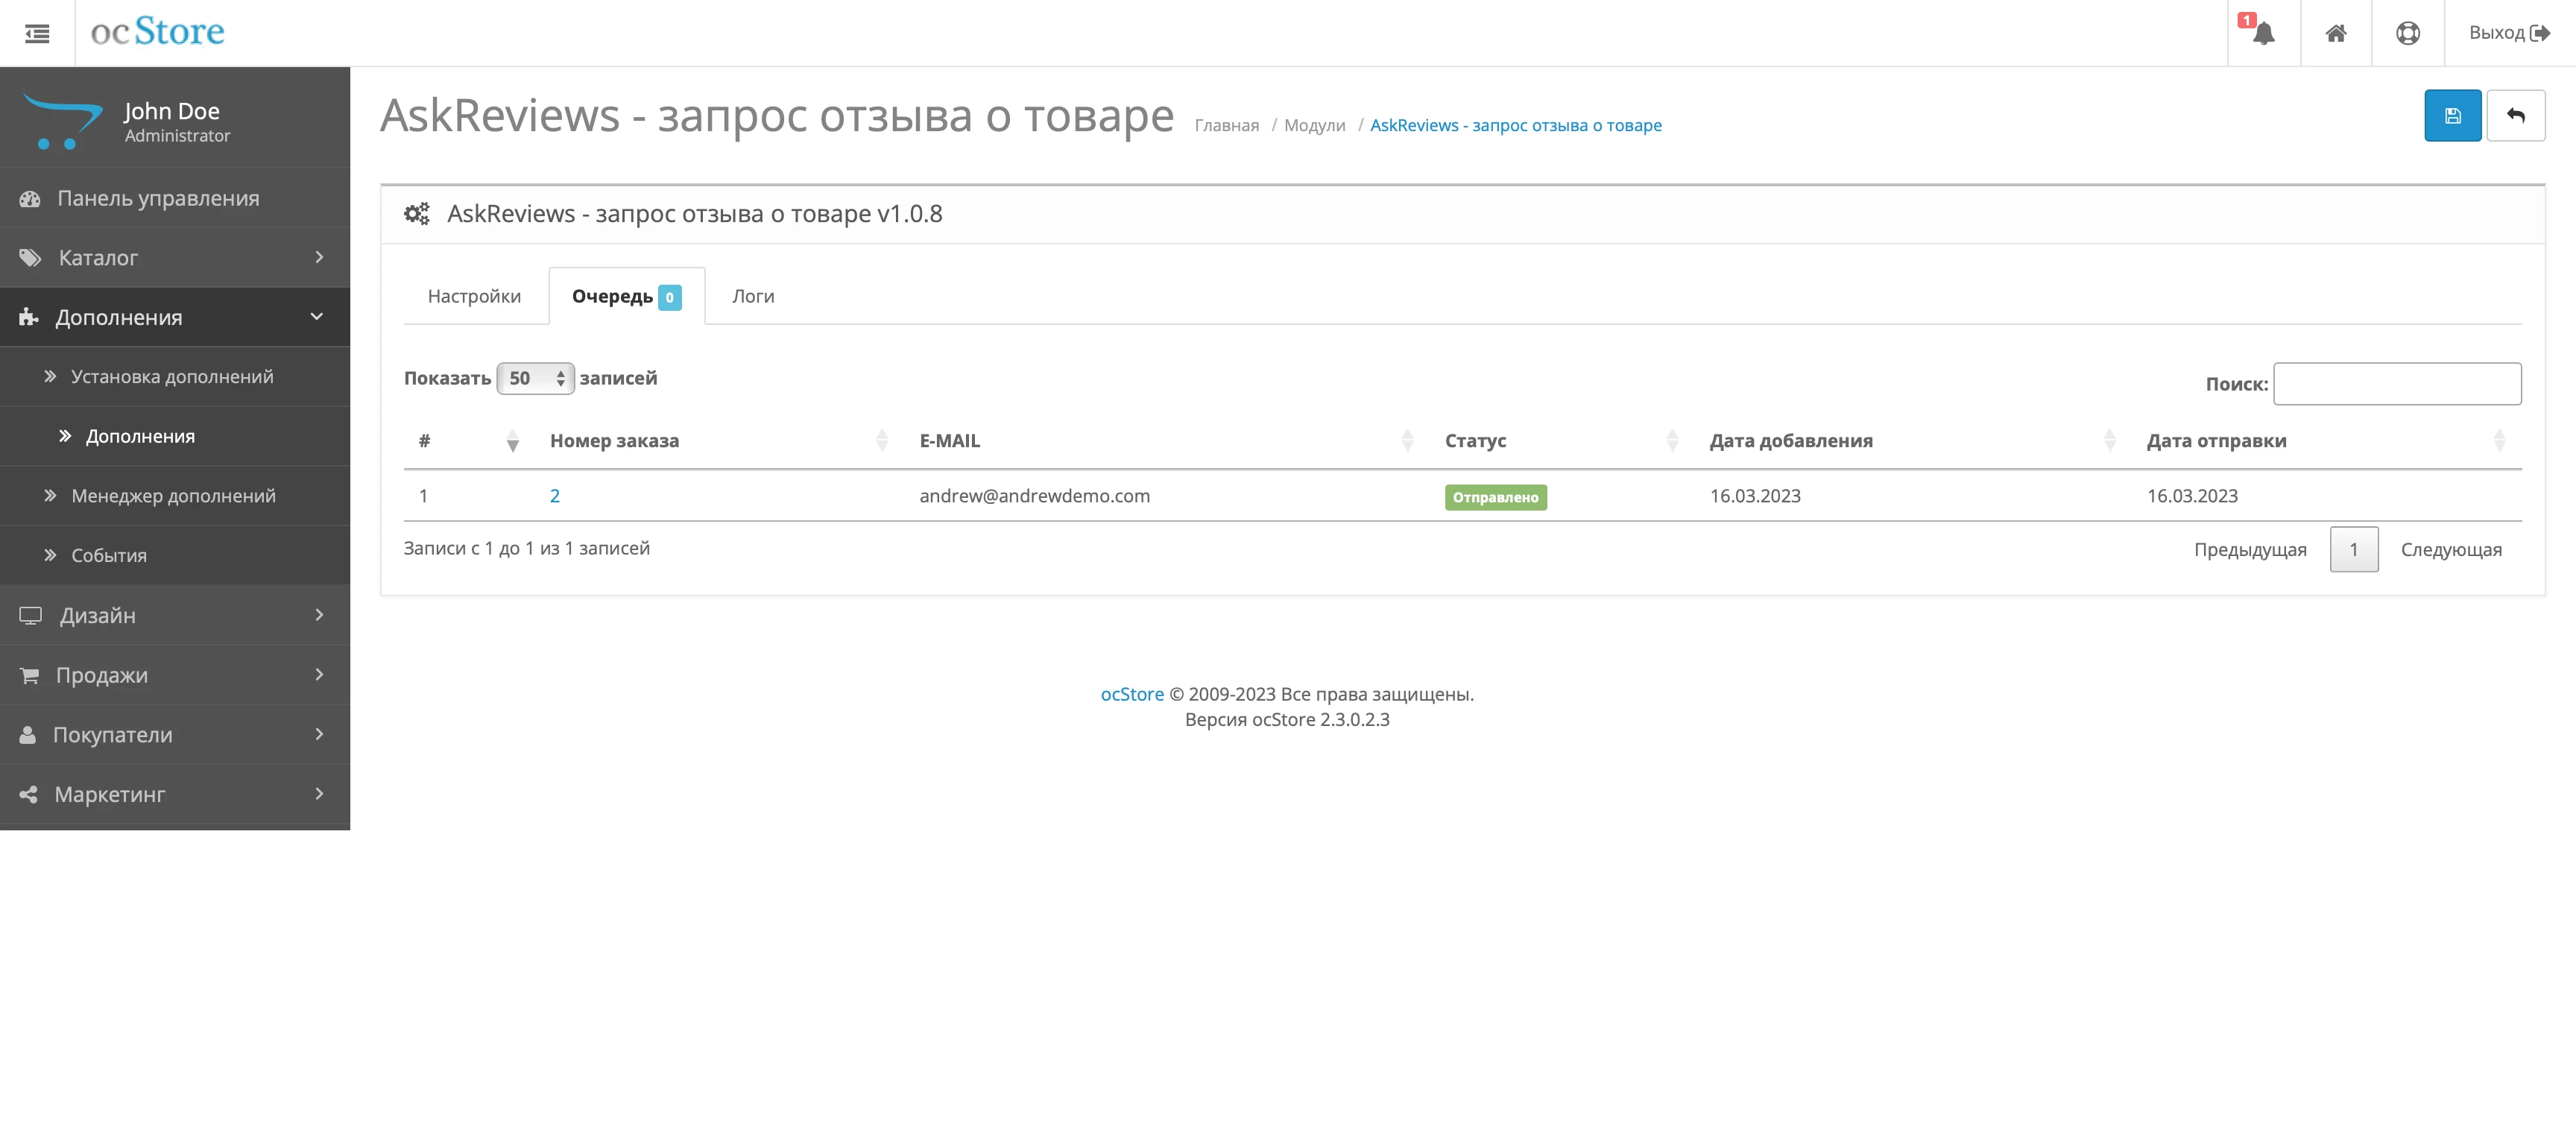Open Панель управления dashboard
The height and width of the screenshot is (1127, 2576).
click(x=175, y=198)
